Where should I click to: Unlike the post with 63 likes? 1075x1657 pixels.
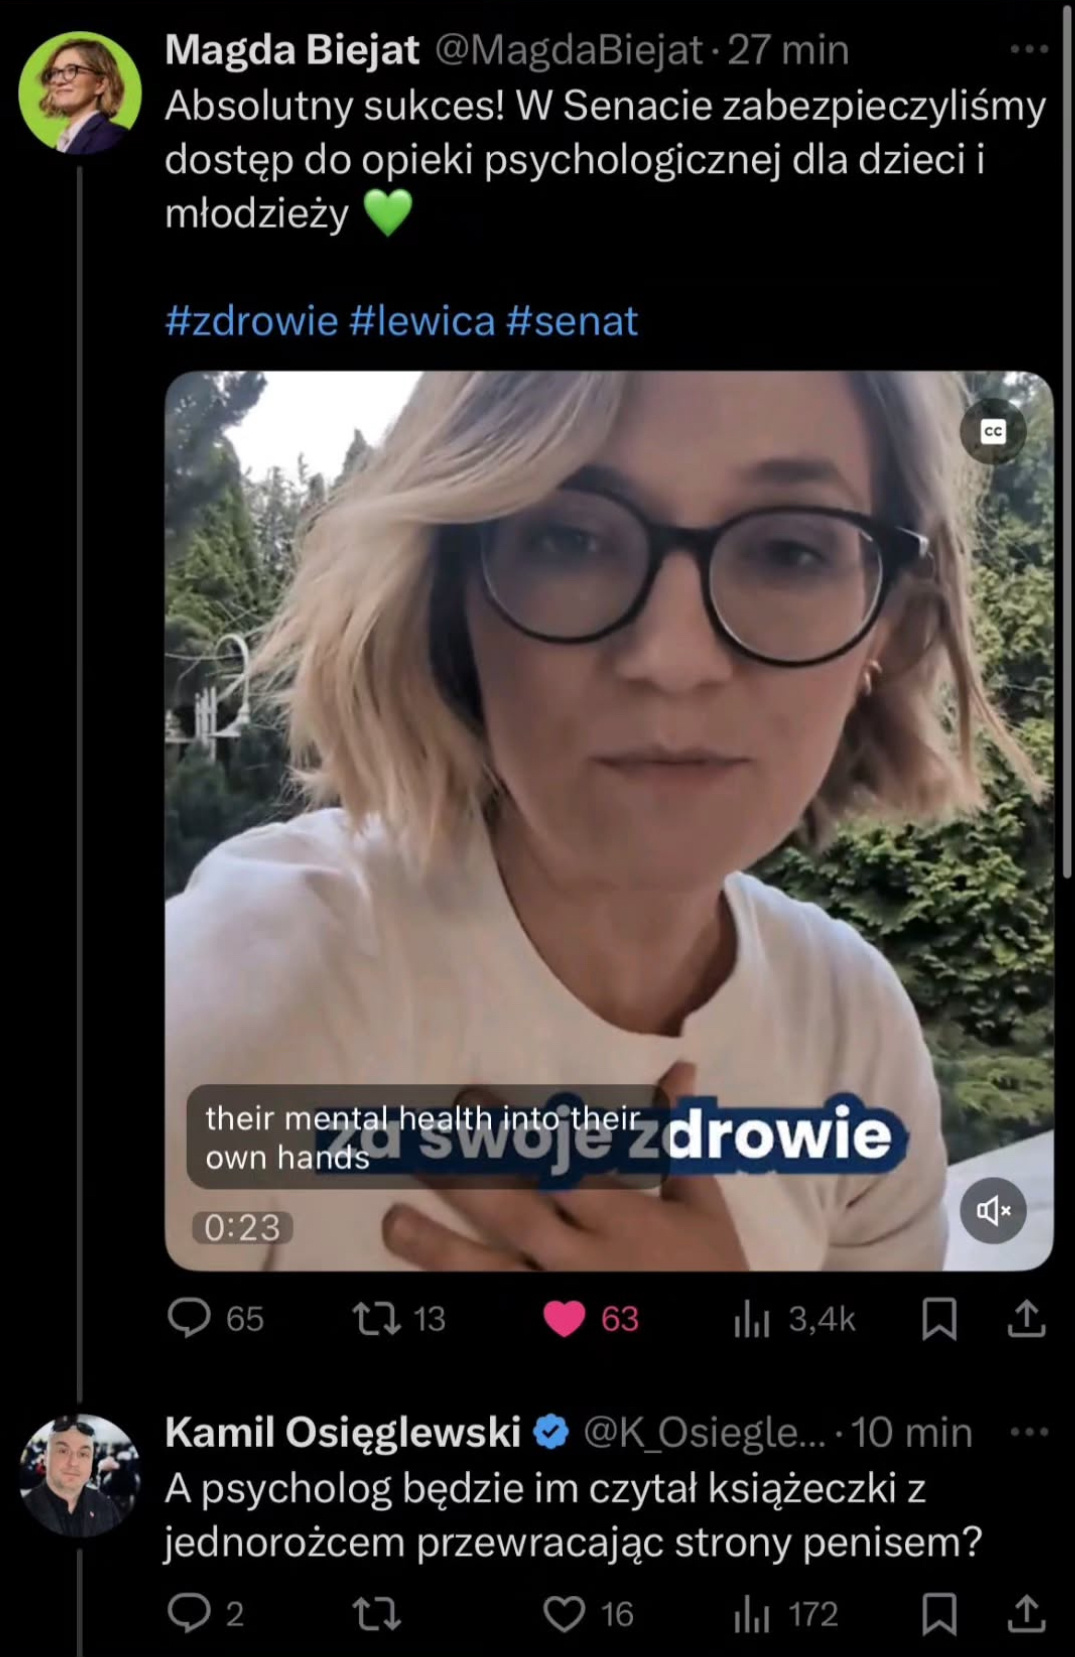click(x=564, y=1319)
